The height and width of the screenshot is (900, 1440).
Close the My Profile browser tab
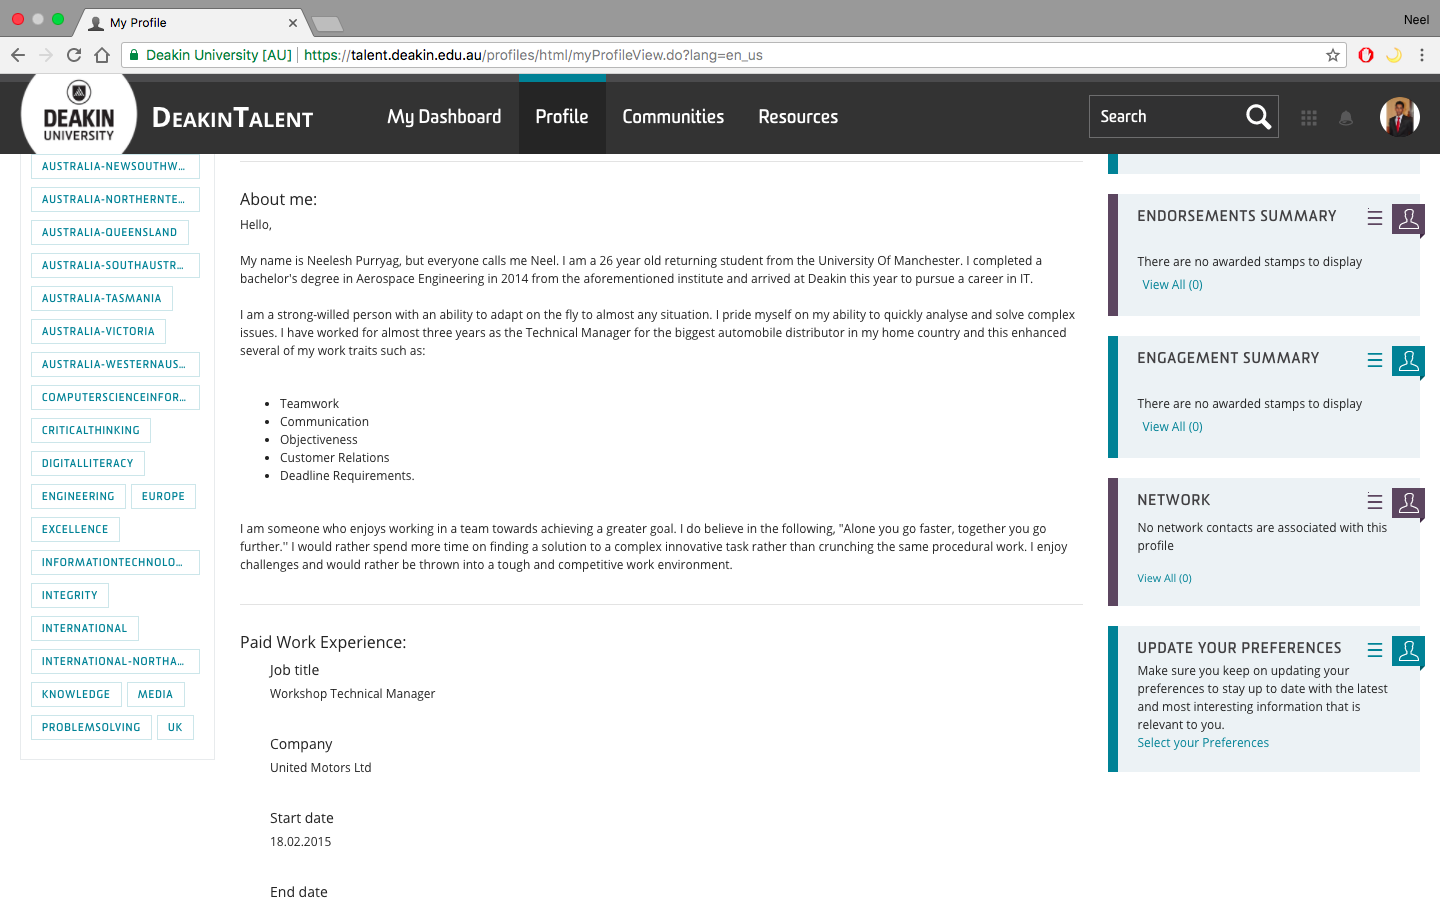click(x=293, y=22)
